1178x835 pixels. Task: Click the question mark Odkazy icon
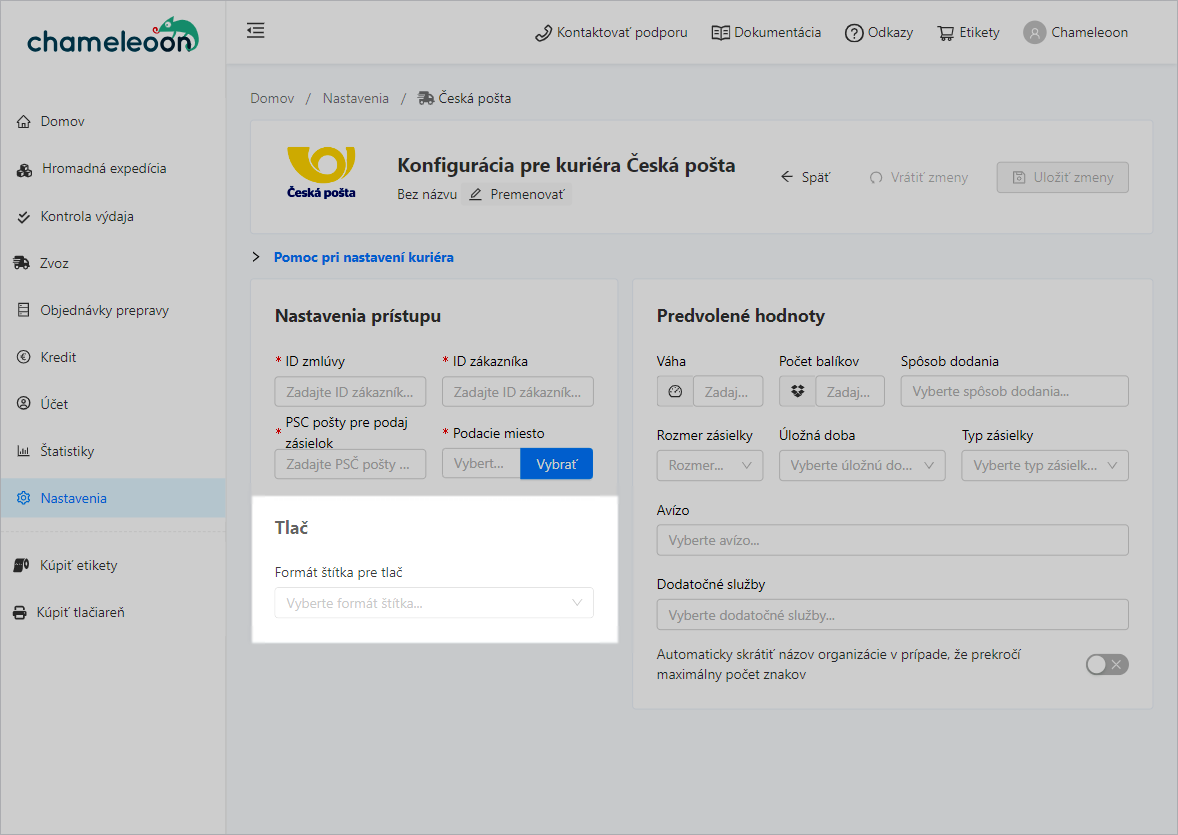pyautogui.click(x=854, y=33)
